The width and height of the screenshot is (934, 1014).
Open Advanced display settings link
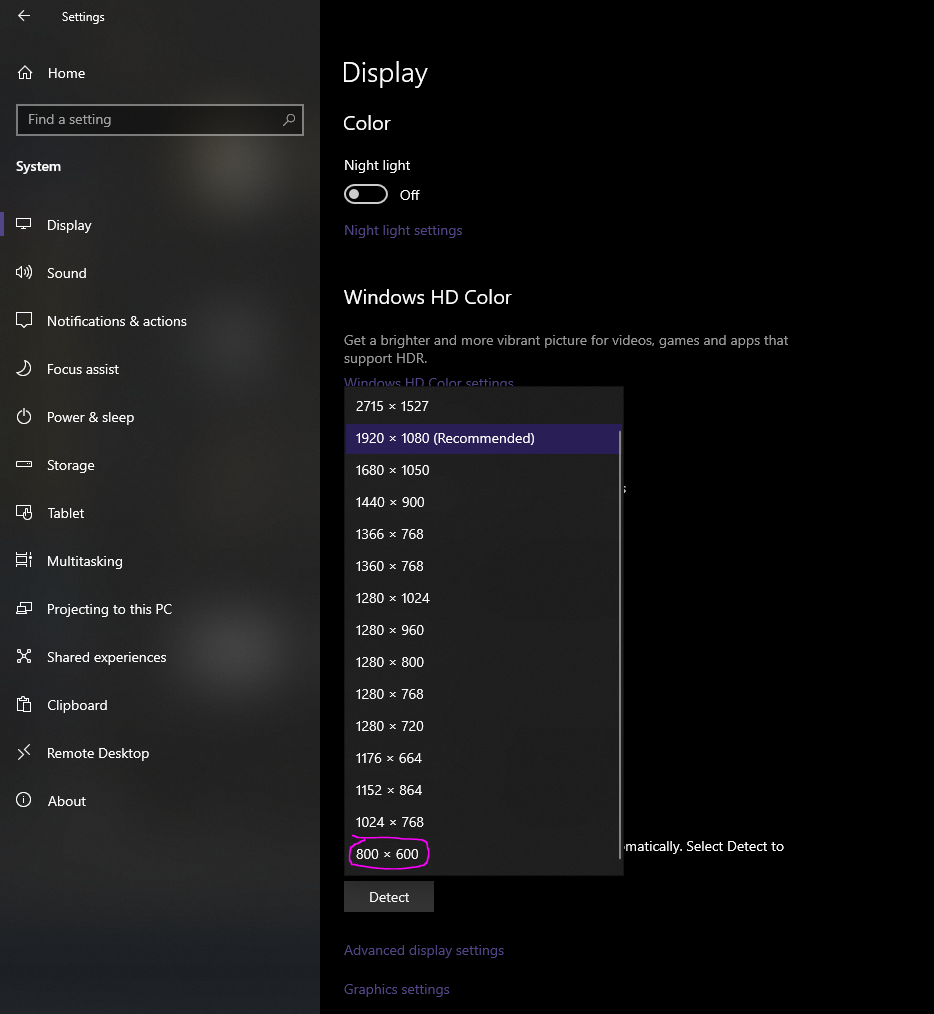[424, 950]
